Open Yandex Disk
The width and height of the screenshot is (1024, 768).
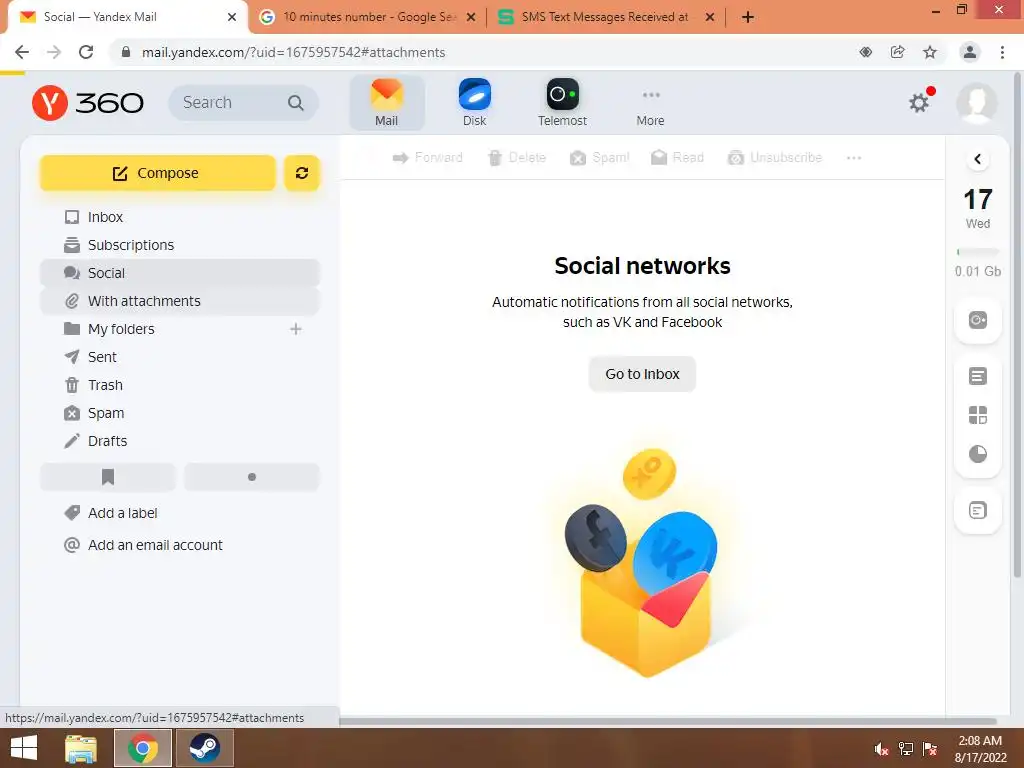(474, 103)
